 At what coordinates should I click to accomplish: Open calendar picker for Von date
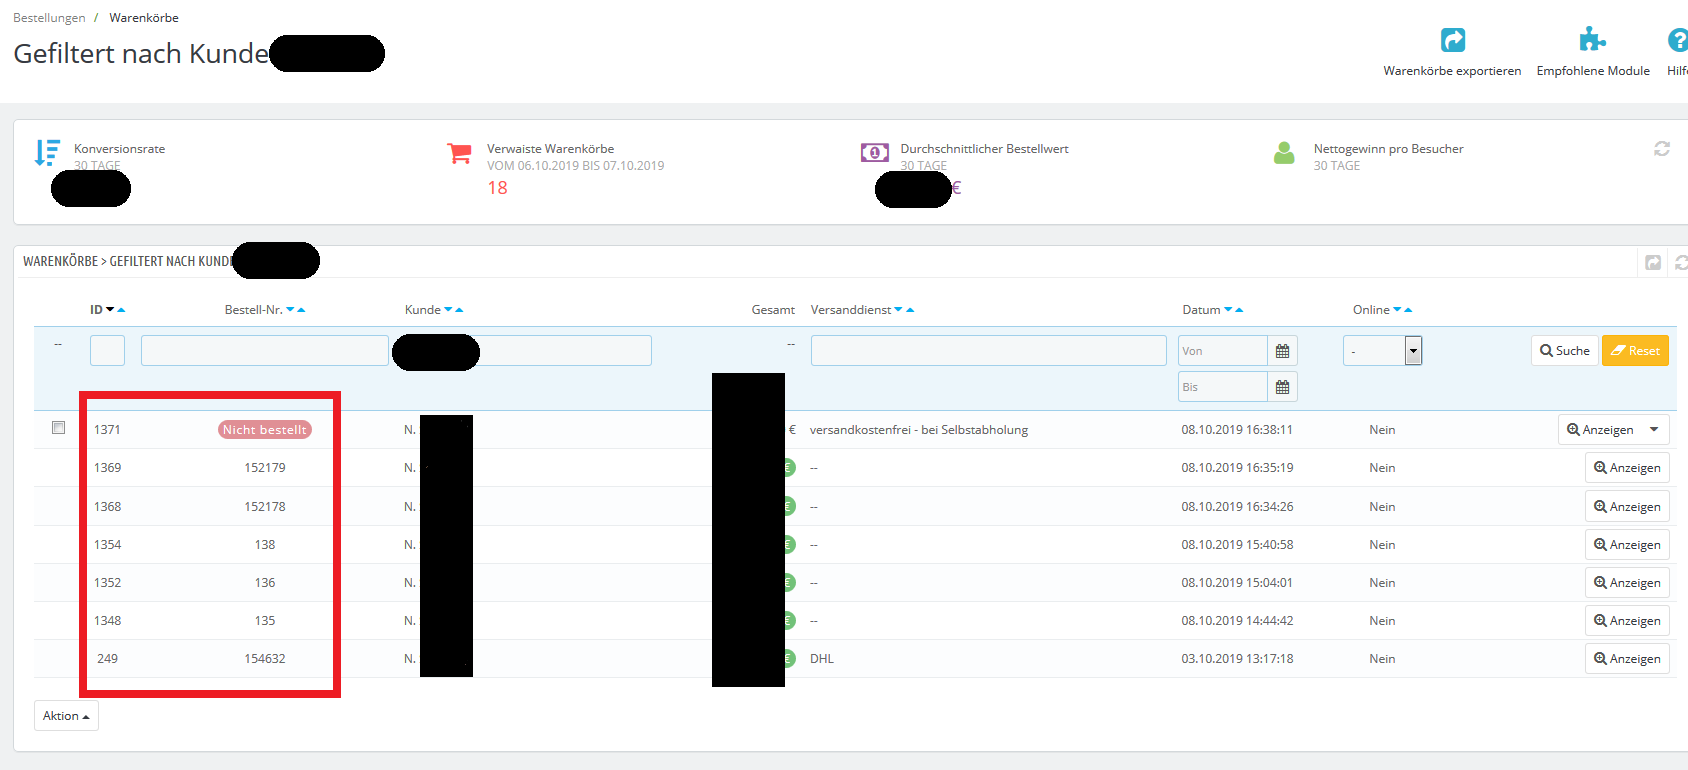coord(1282,351)
